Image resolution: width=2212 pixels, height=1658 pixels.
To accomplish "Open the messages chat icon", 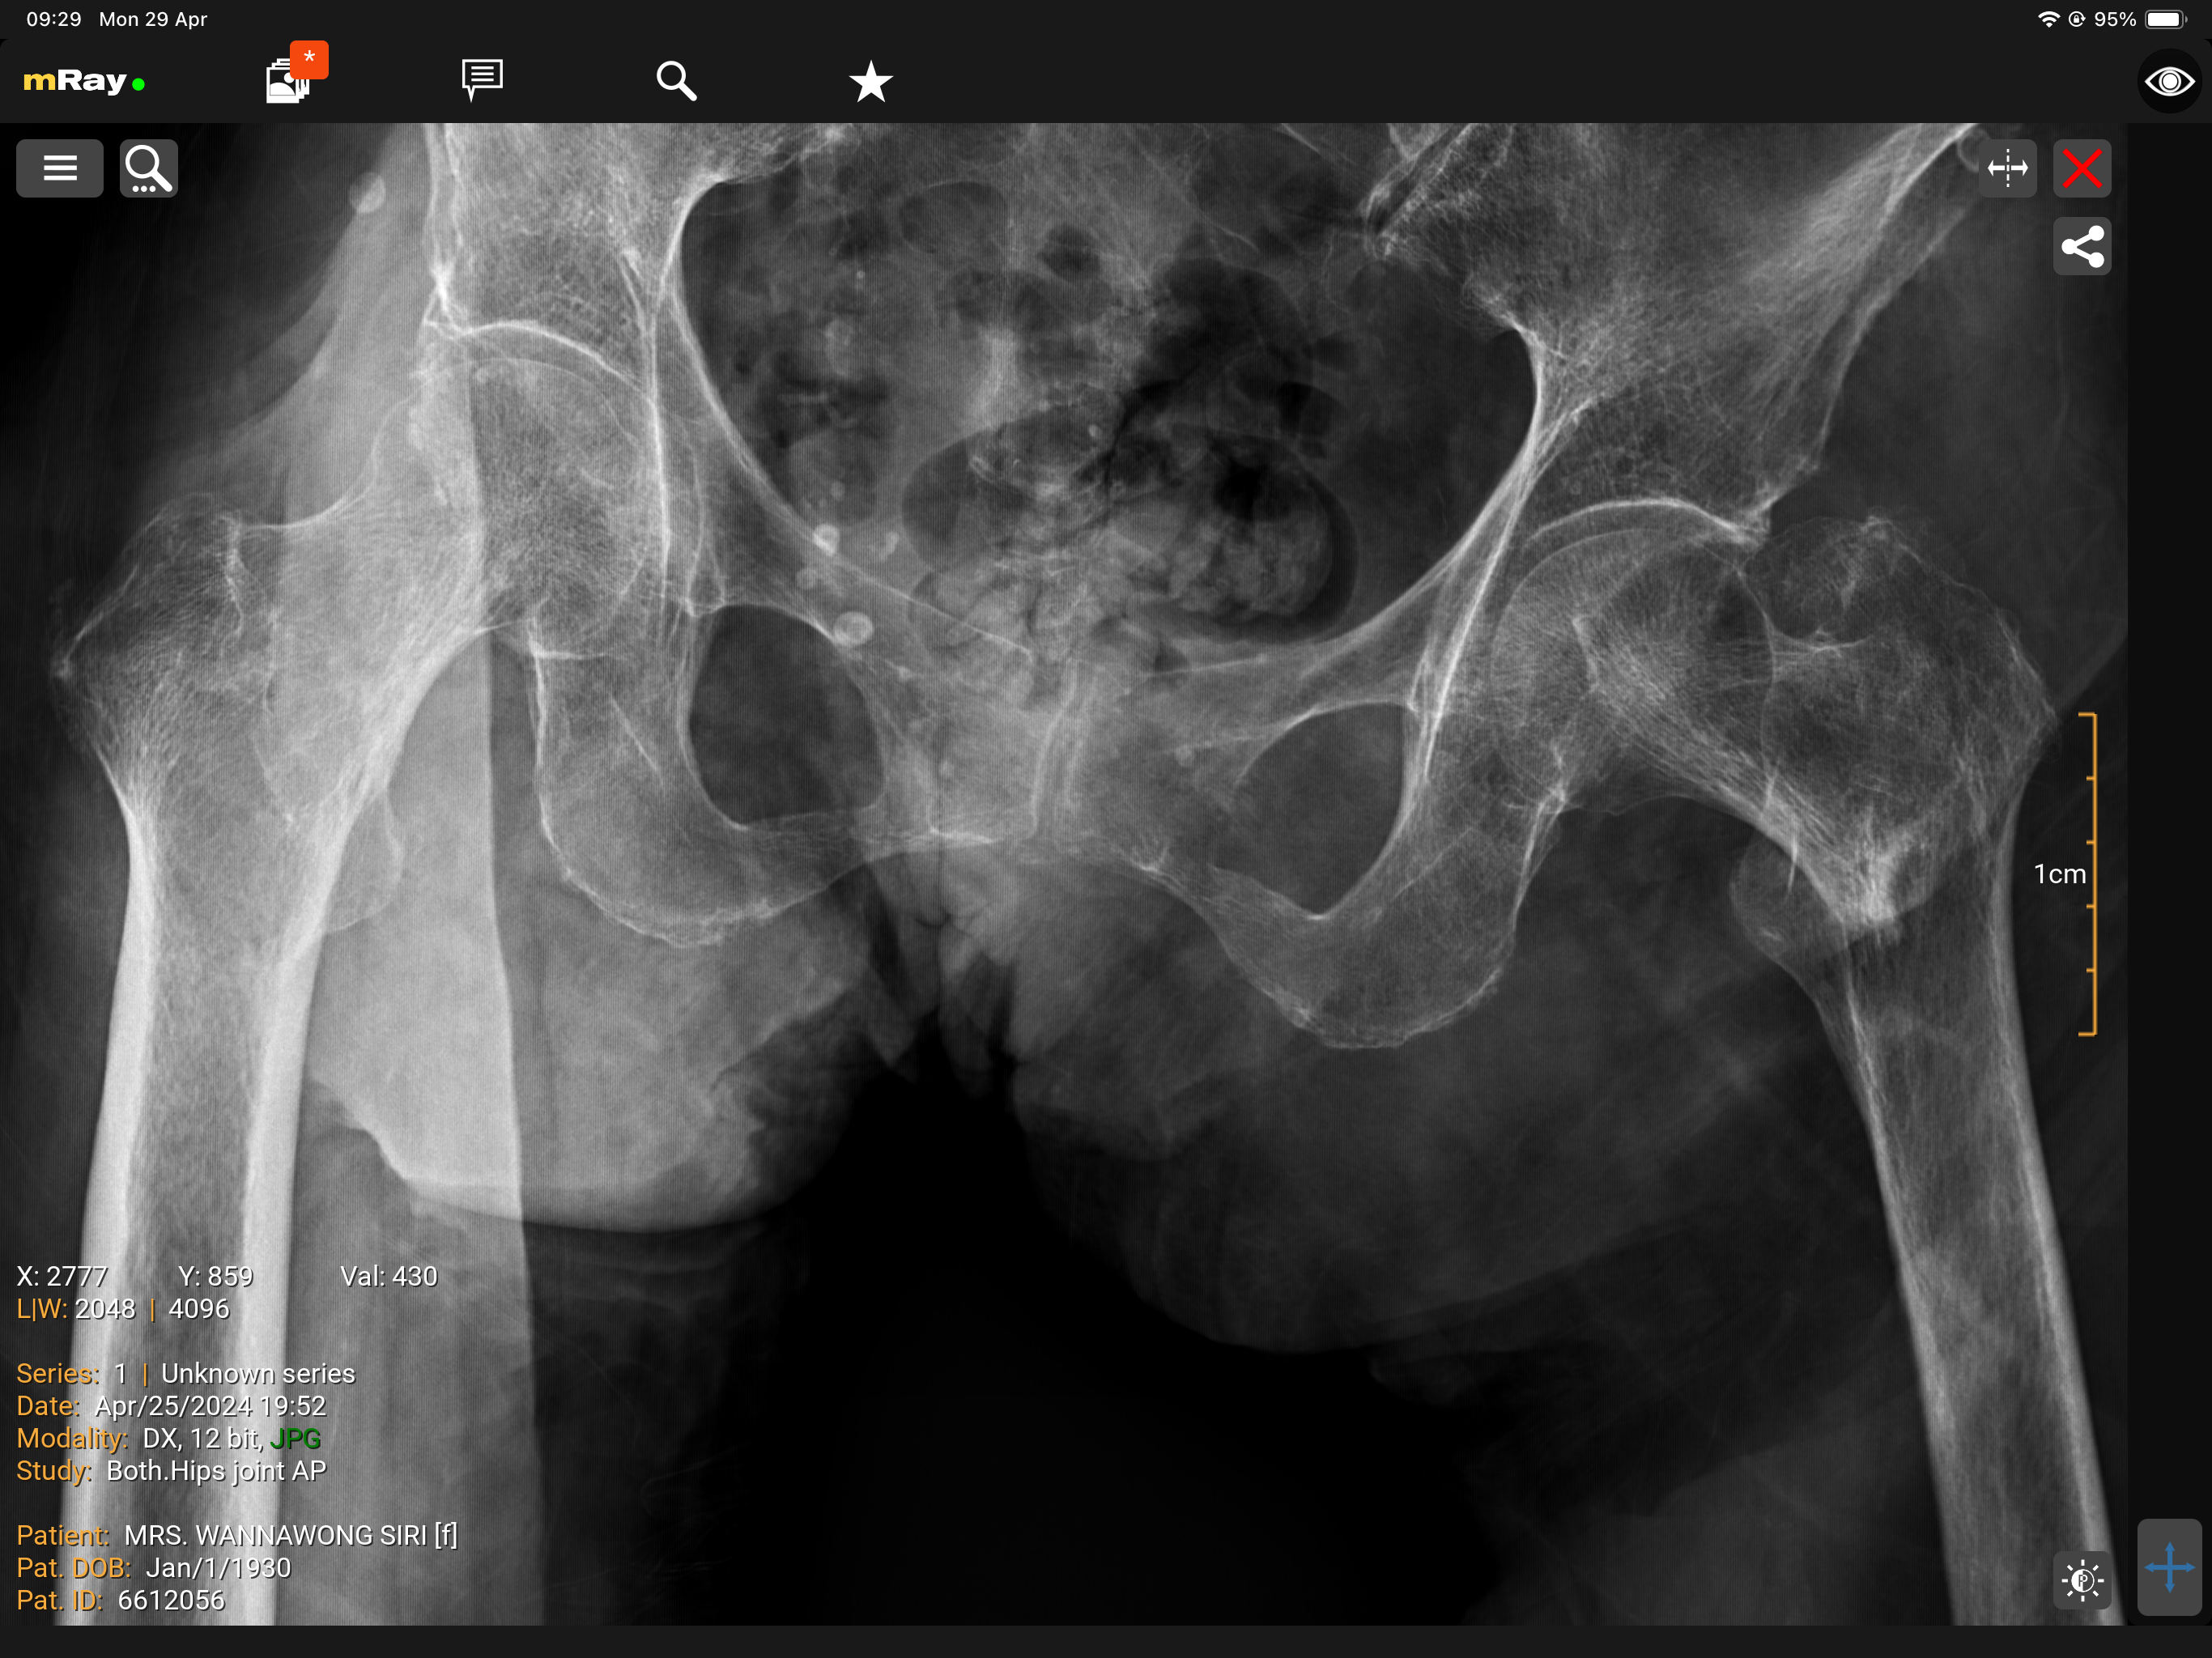I will click(482, 79).
